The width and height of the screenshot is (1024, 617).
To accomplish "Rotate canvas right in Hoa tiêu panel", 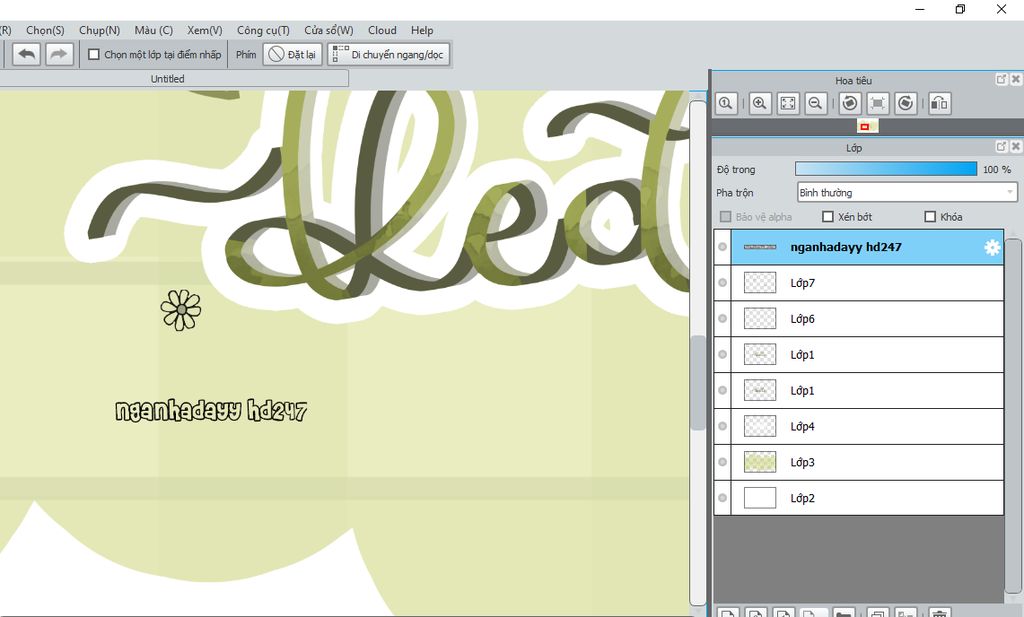I will [x=905, y=103].
